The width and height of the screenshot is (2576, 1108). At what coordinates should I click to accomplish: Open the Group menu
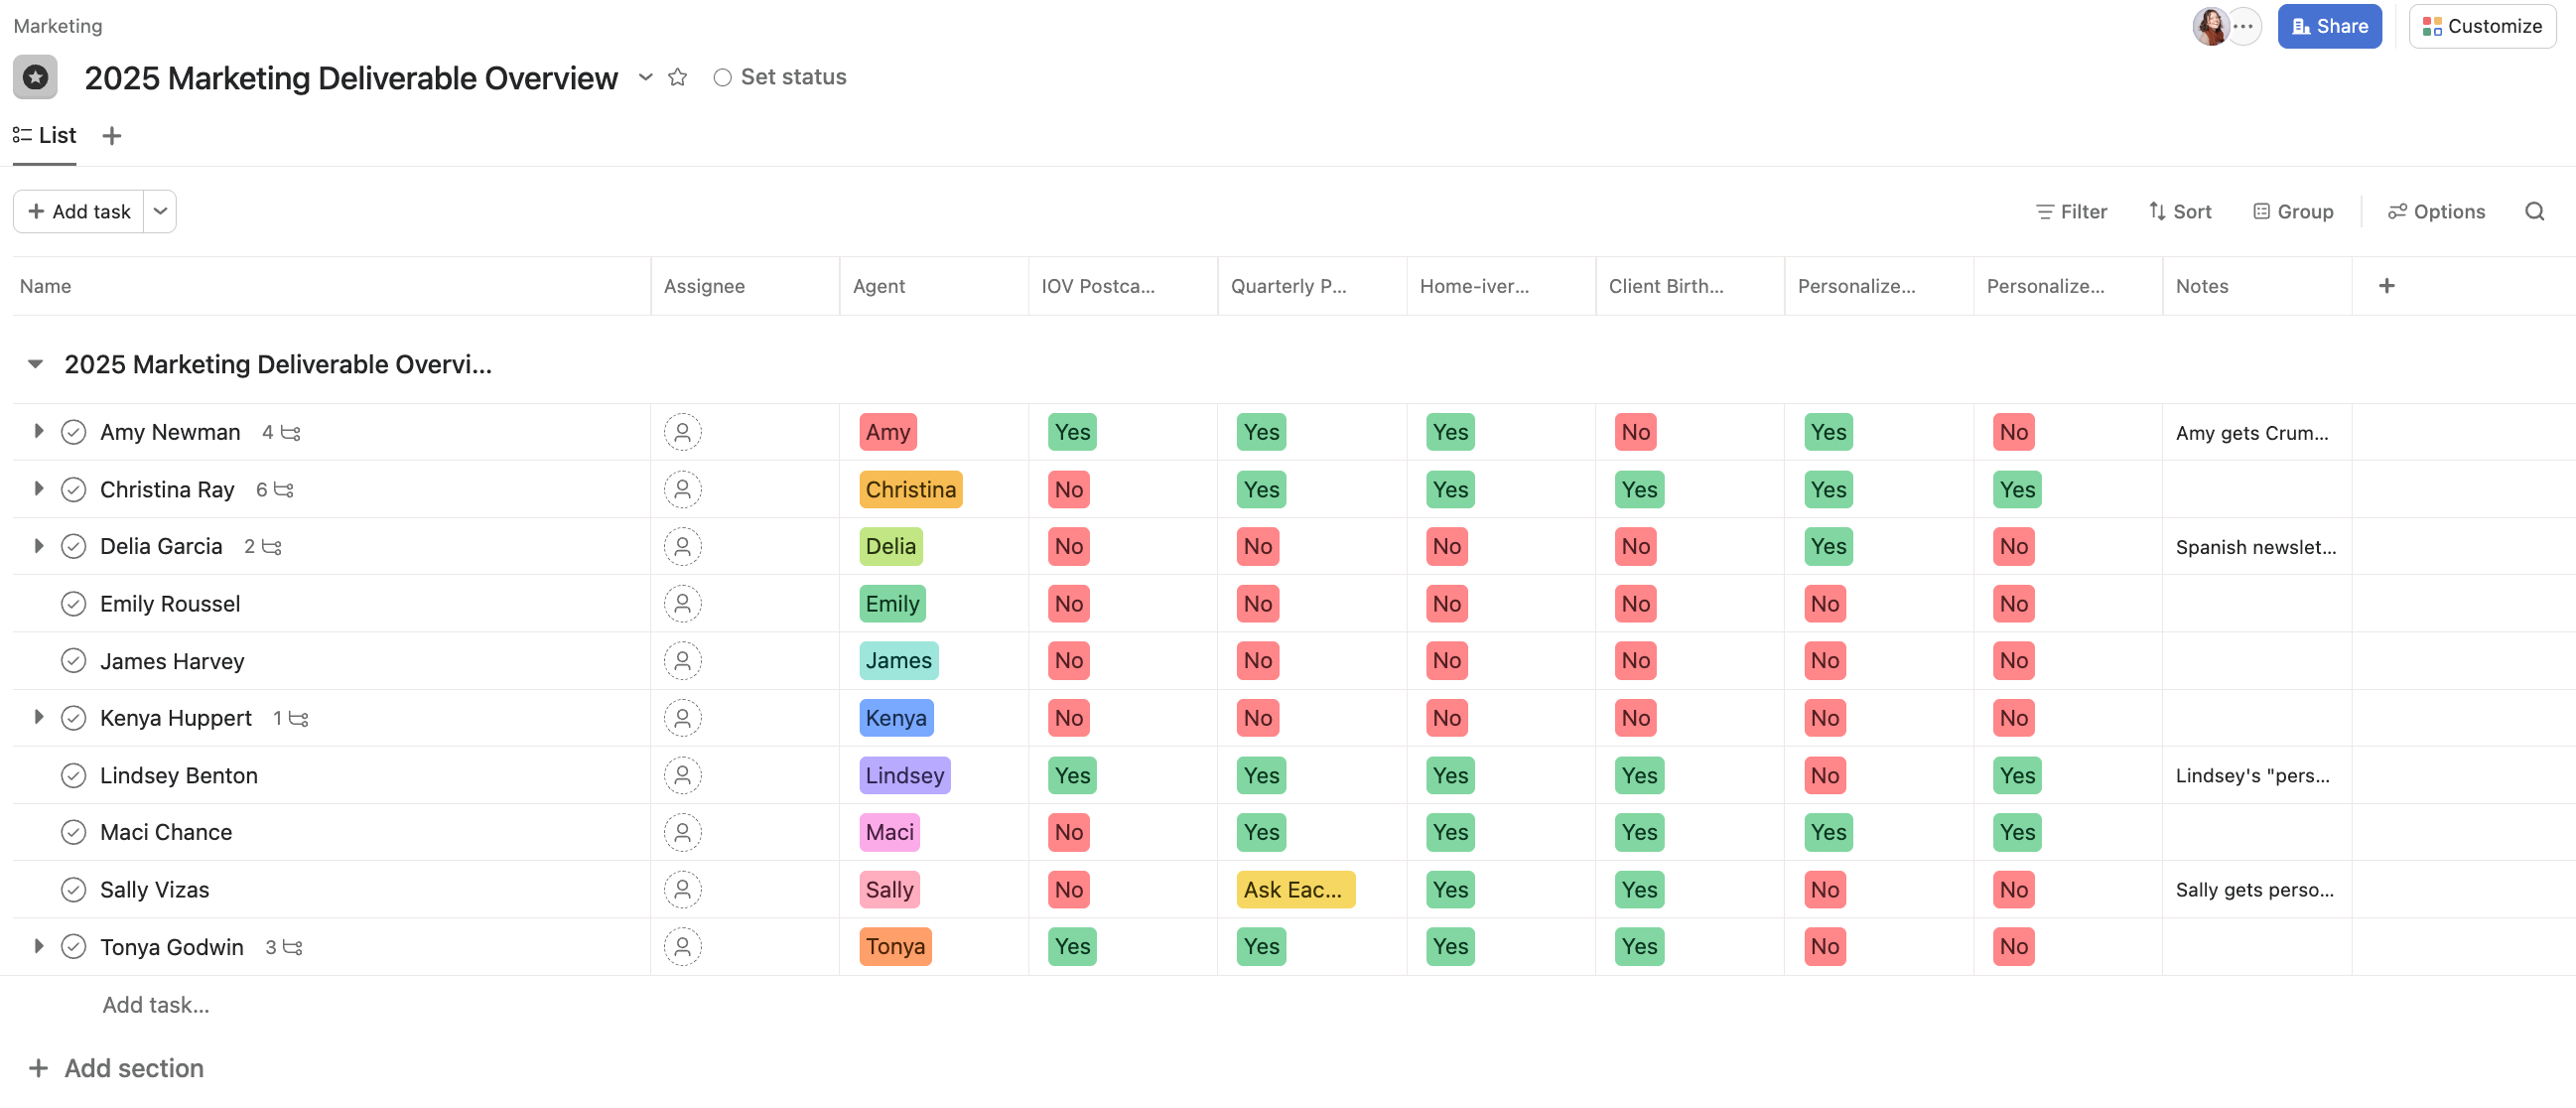click(x=2293, y=211)
